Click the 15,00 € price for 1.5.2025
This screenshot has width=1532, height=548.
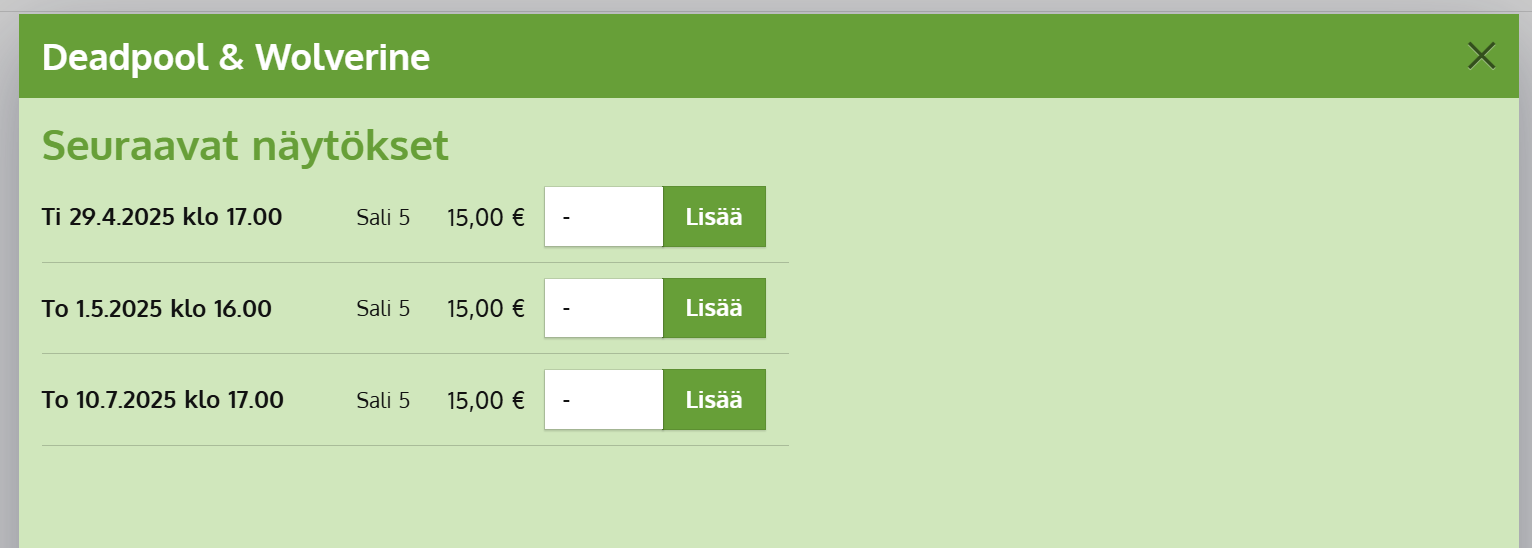click(485, 309)
